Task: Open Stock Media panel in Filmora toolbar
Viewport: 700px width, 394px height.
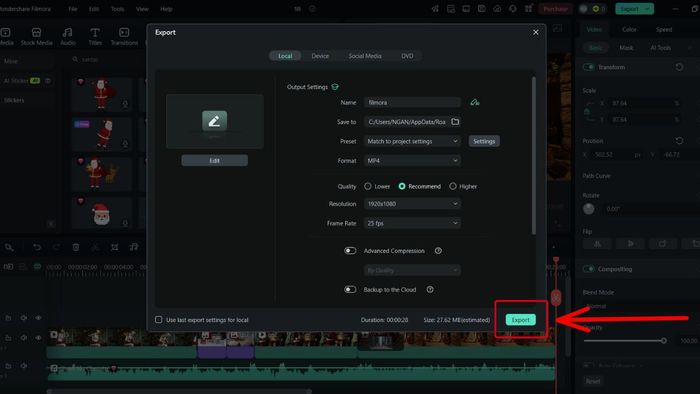Action: (37, 37)
